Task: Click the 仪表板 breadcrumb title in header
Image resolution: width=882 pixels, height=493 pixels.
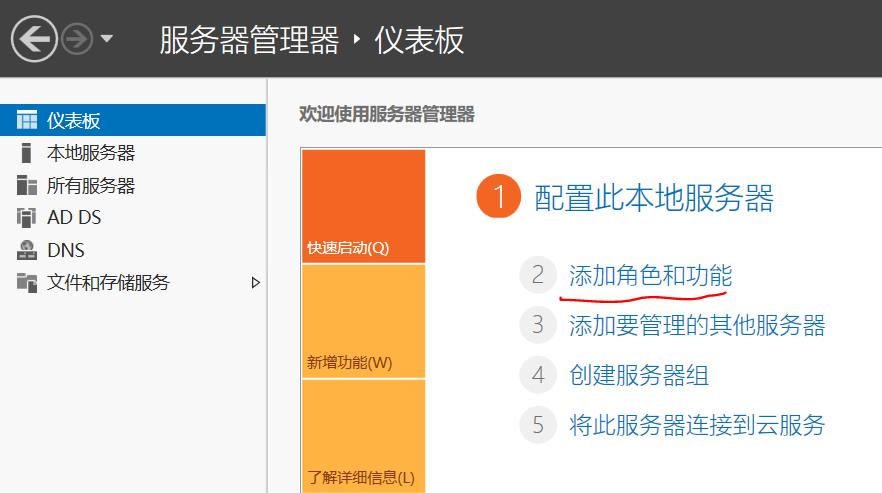Action: (x=419, y=40)
